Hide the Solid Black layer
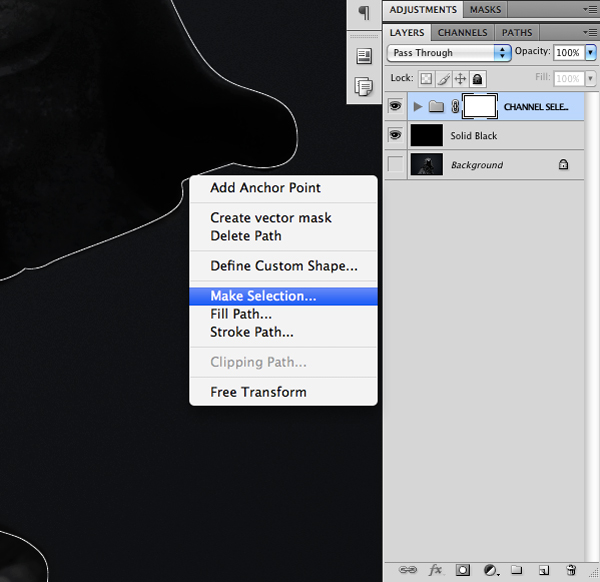Image resolution: width=600 pixels, height=582 pixels. (x=396, y=135)
